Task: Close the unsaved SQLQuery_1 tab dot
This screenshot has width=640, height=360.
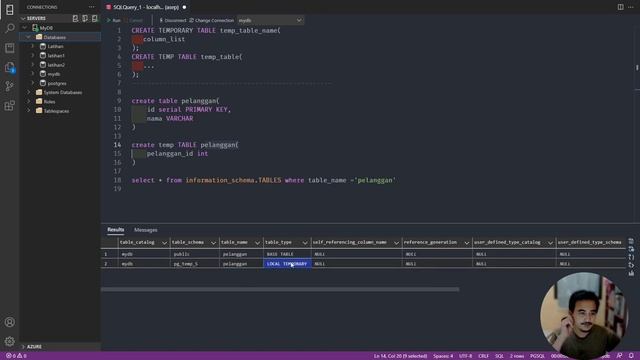Action: [184, 7]
